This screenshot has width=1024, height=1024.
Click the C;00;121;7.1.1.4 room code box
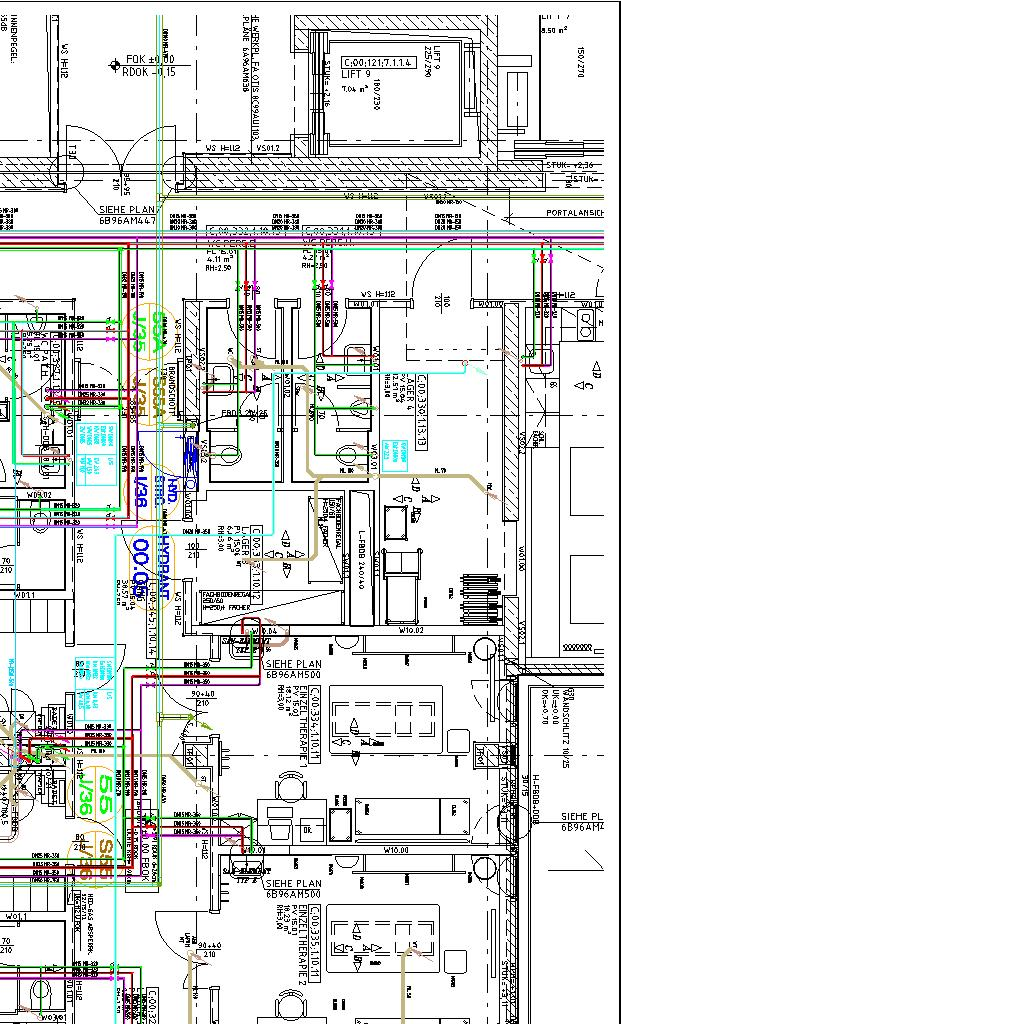tap(377, 62)
